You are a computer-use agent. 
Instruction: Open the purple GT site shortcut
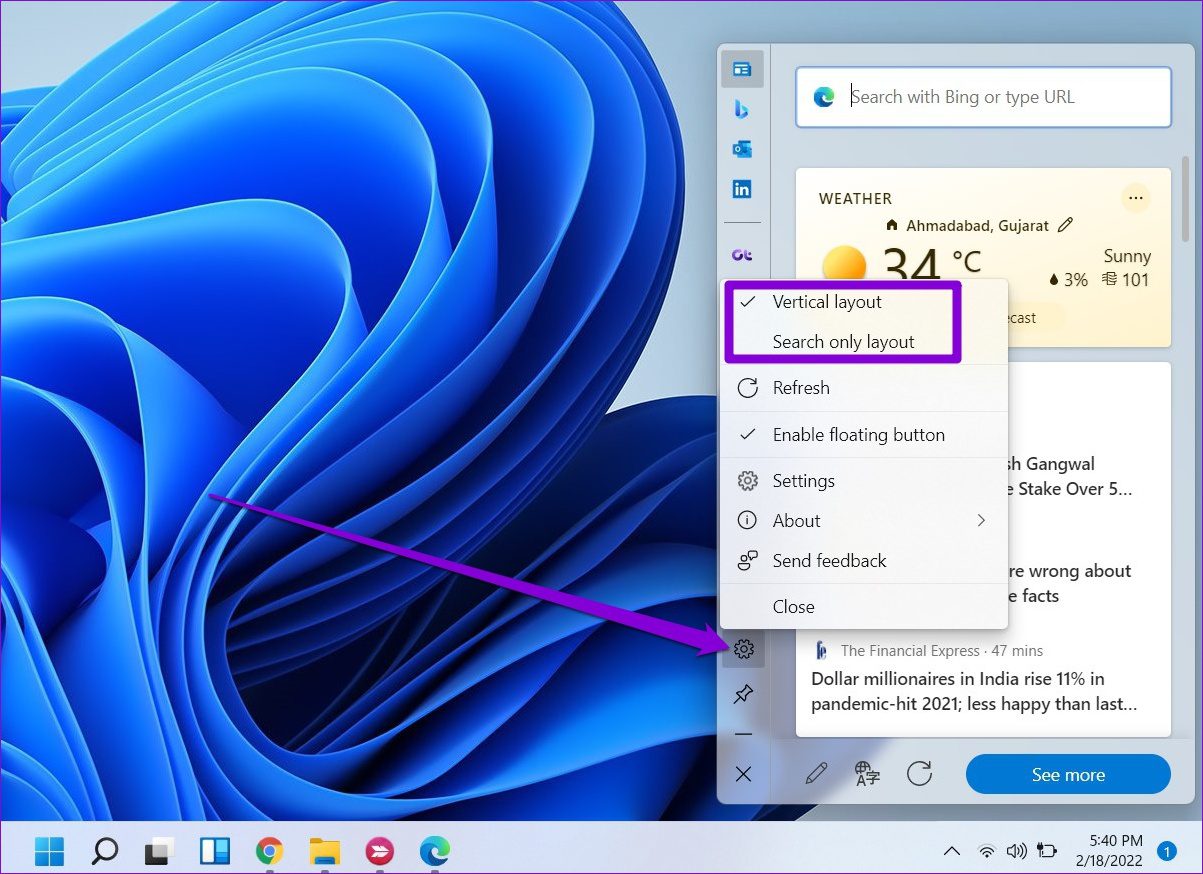742,255
